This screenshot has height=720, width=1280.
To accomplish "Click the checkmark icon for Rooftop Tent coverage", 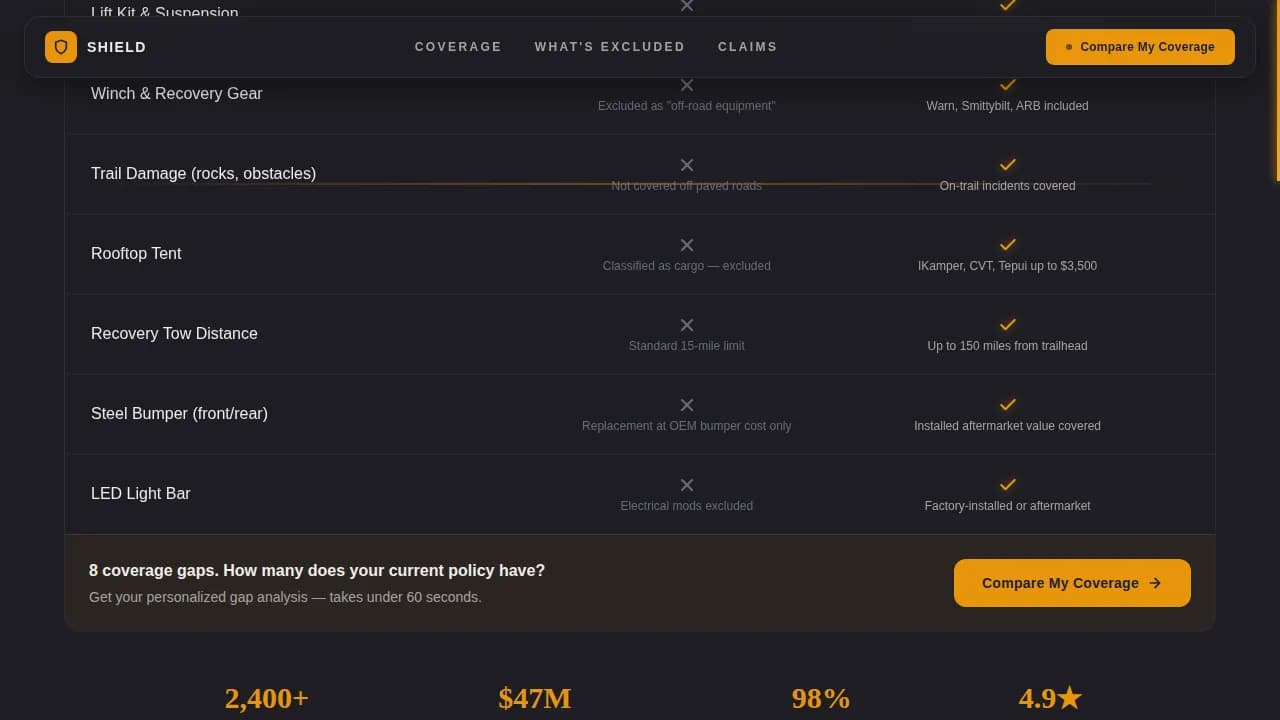I will click(x=1007, y=245).
